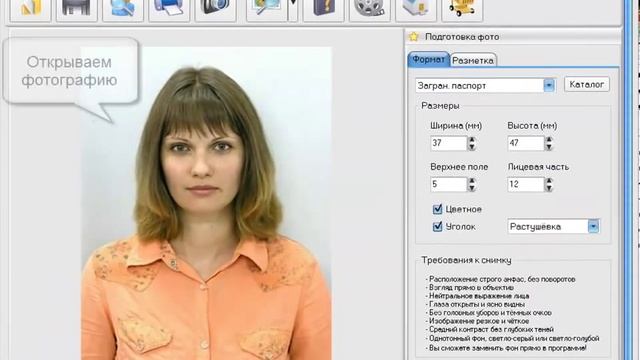
Task: Click the person with magnifier toolbar icon
Action: coord(122,9)
